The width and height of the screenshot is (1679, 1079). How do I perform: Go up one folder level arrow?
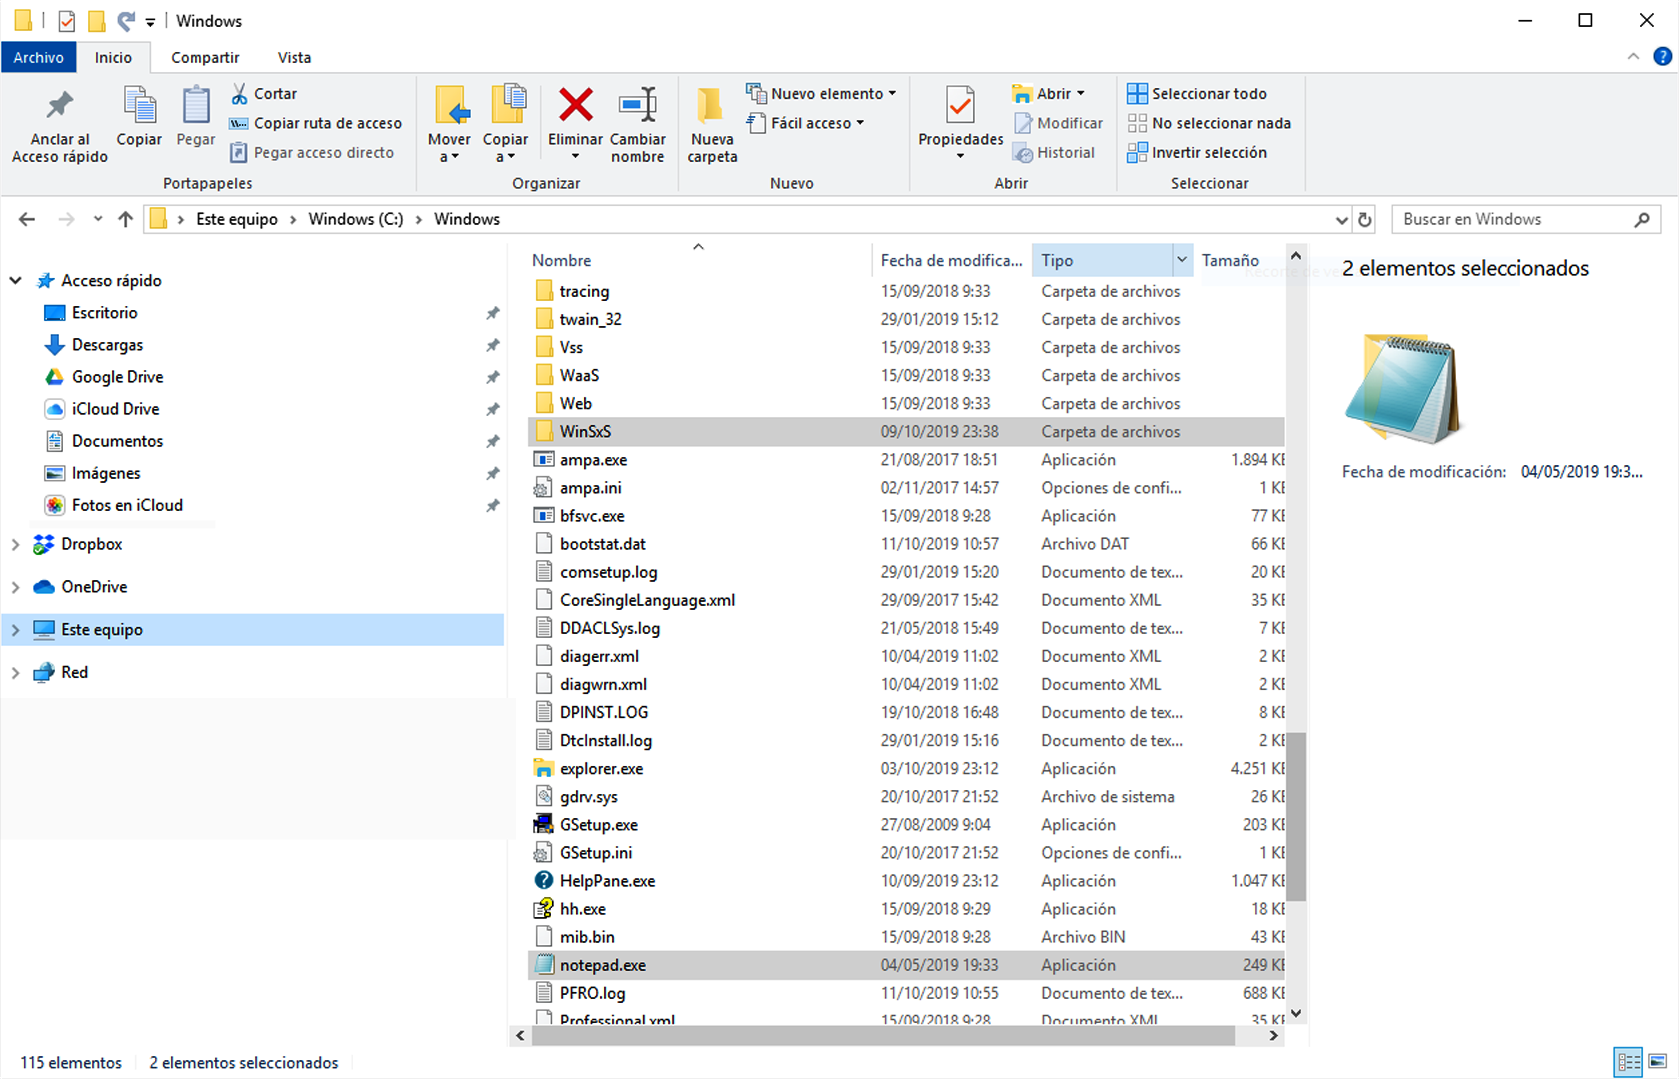click(125, 219)
